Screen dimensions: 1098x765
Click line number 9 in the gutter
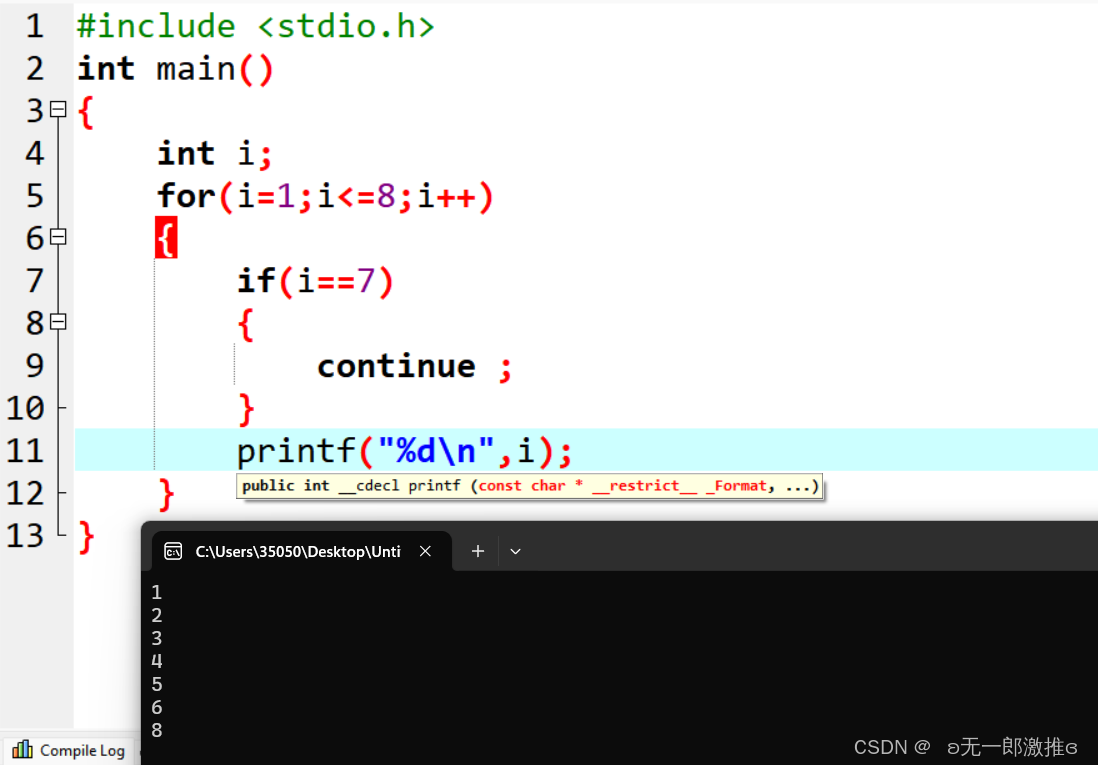tap(34, 365)
